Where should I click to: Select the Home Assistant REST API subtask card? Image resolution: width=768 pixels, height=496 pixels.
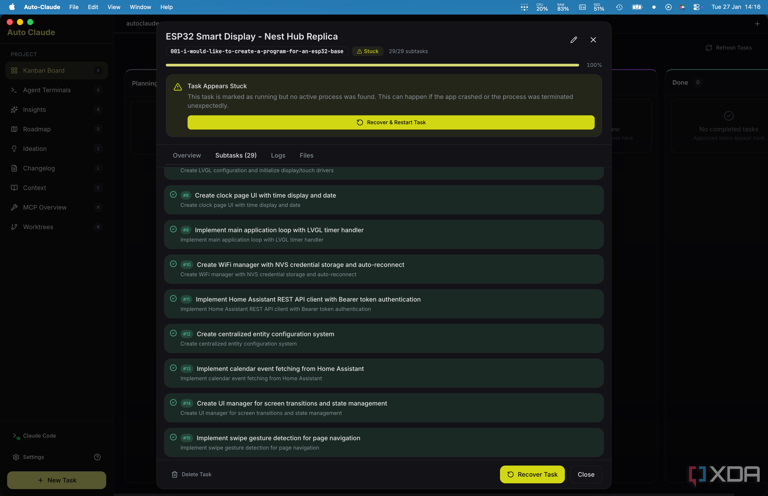[x=384, y=304]
